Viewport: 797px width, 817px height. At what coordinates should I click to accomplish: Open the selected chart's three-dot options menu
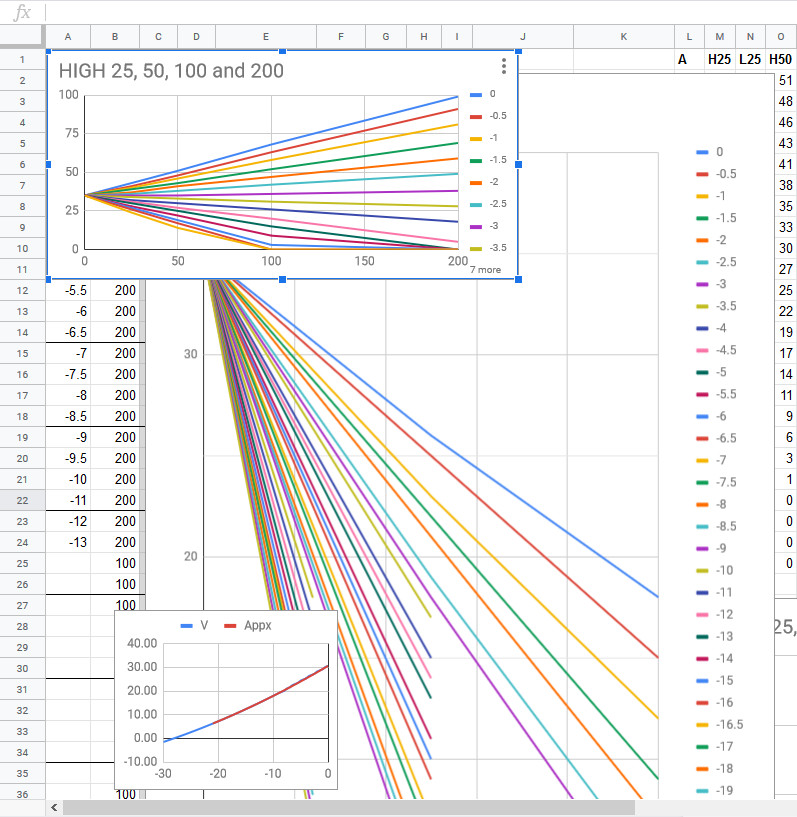pyautogui.click(x=504, y=66)
